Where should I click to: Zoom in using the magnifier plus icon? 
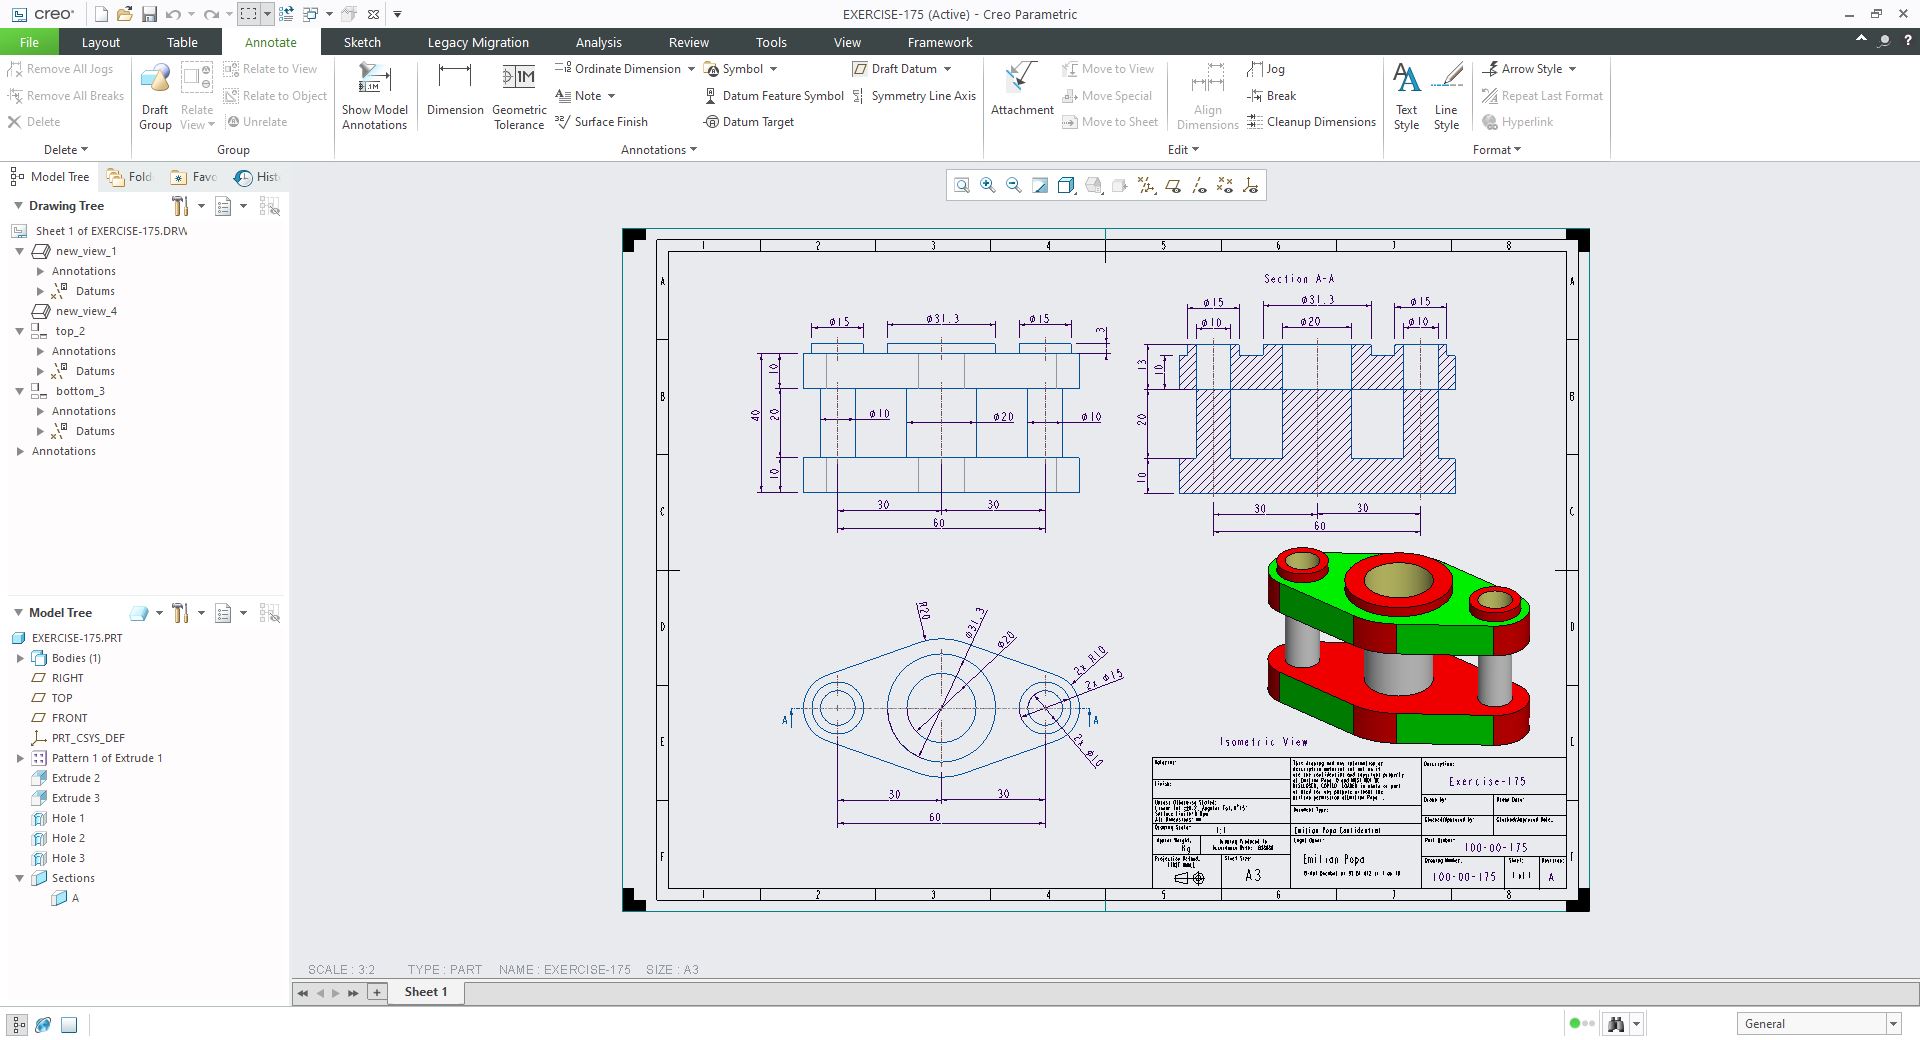click(987, 185)
